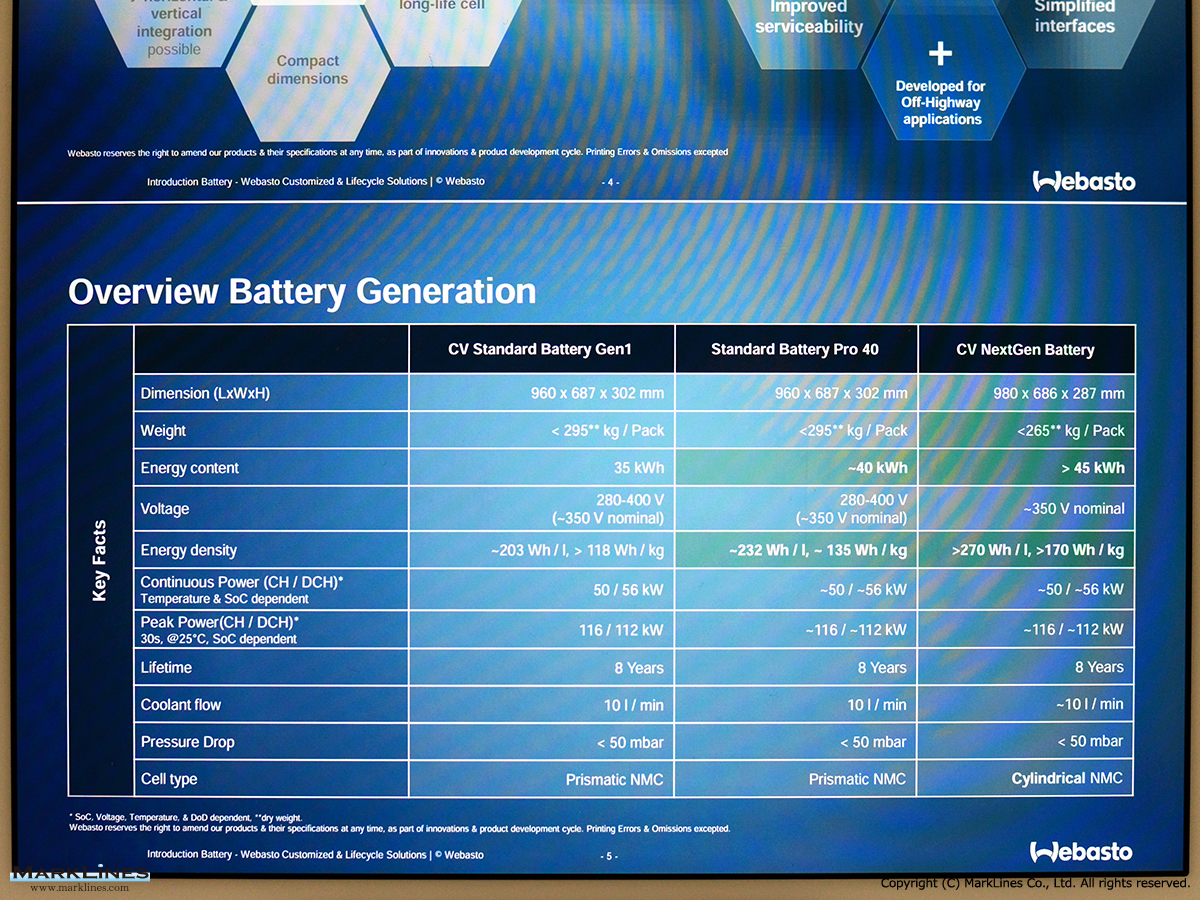Select the '35 kWh' energy content value
1200x900 pixels.
(639, 468)
